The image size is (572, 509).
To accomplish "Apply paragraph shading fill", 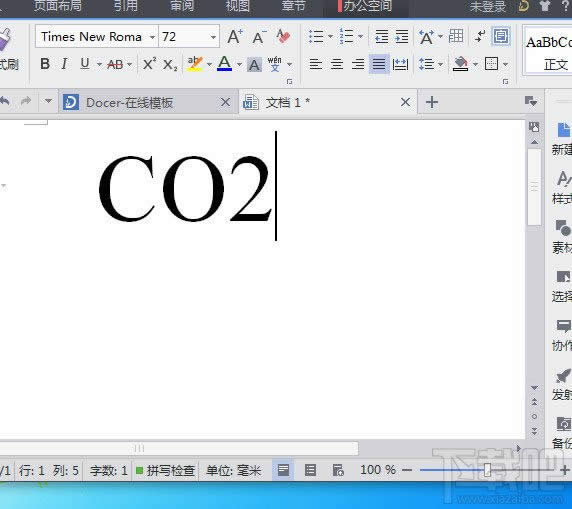I will click(x=460, y=64).
